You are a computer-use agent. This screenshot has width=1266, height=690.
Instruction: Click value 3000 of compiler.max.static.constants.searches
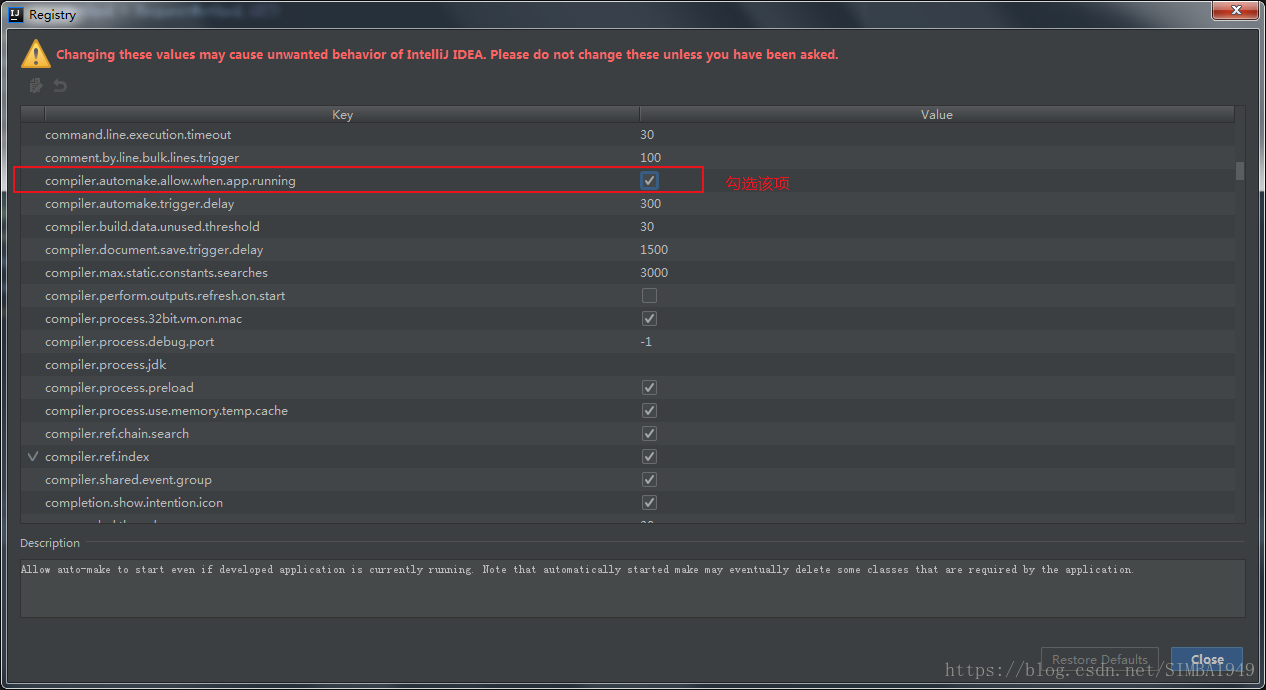tap(654, 272)
